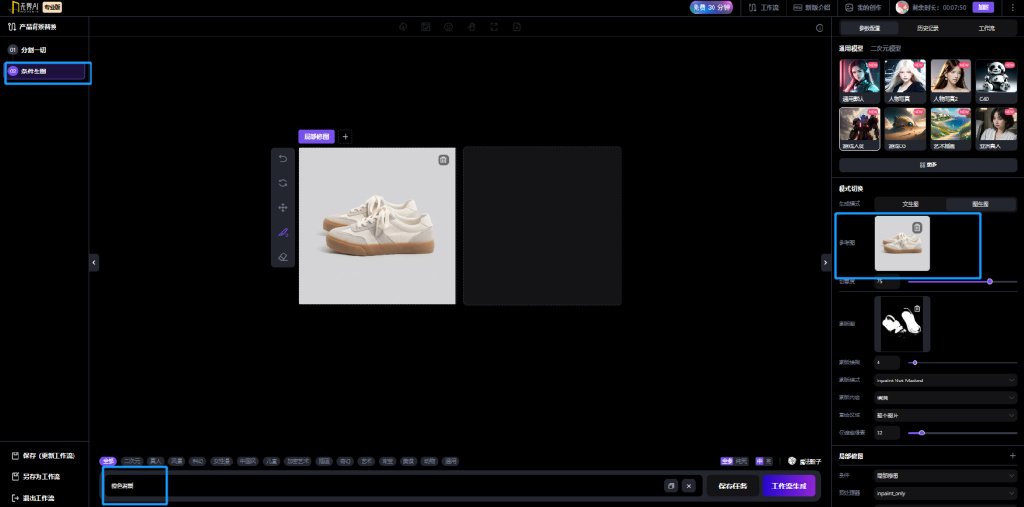Viewport: 1024px width, 507px height.
Task: Select the move tool with four arrows
Action: (x=283, y=208)
